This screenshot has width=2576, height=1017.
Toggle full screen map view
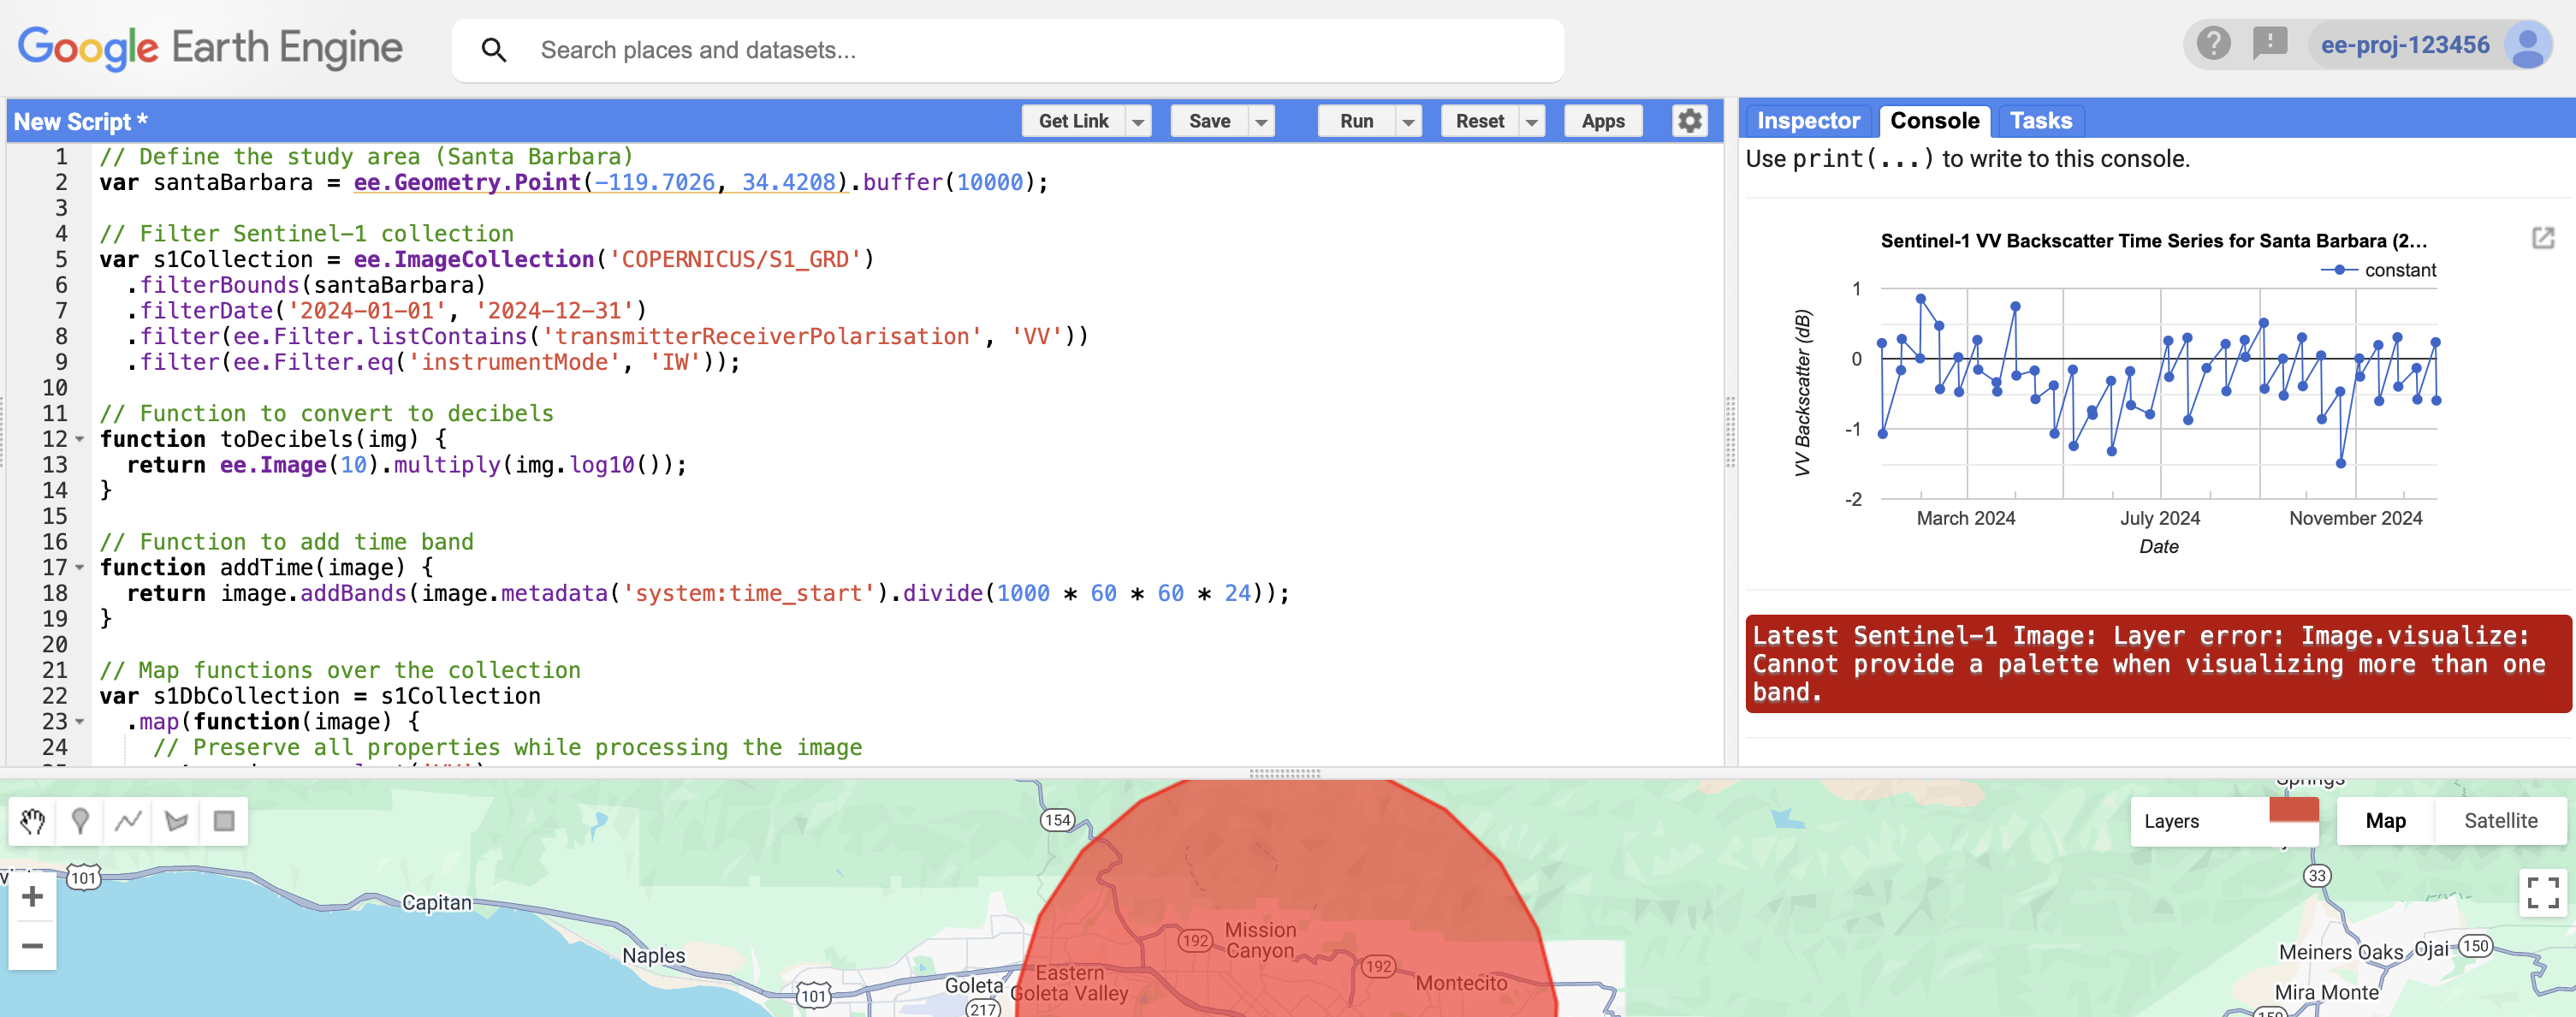[x=2542, y=892]
